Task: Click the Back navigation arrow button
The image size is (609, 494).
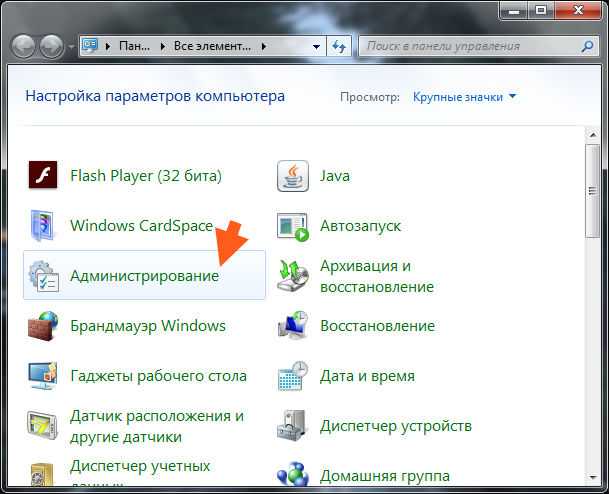Action: (x=24, y=46)
